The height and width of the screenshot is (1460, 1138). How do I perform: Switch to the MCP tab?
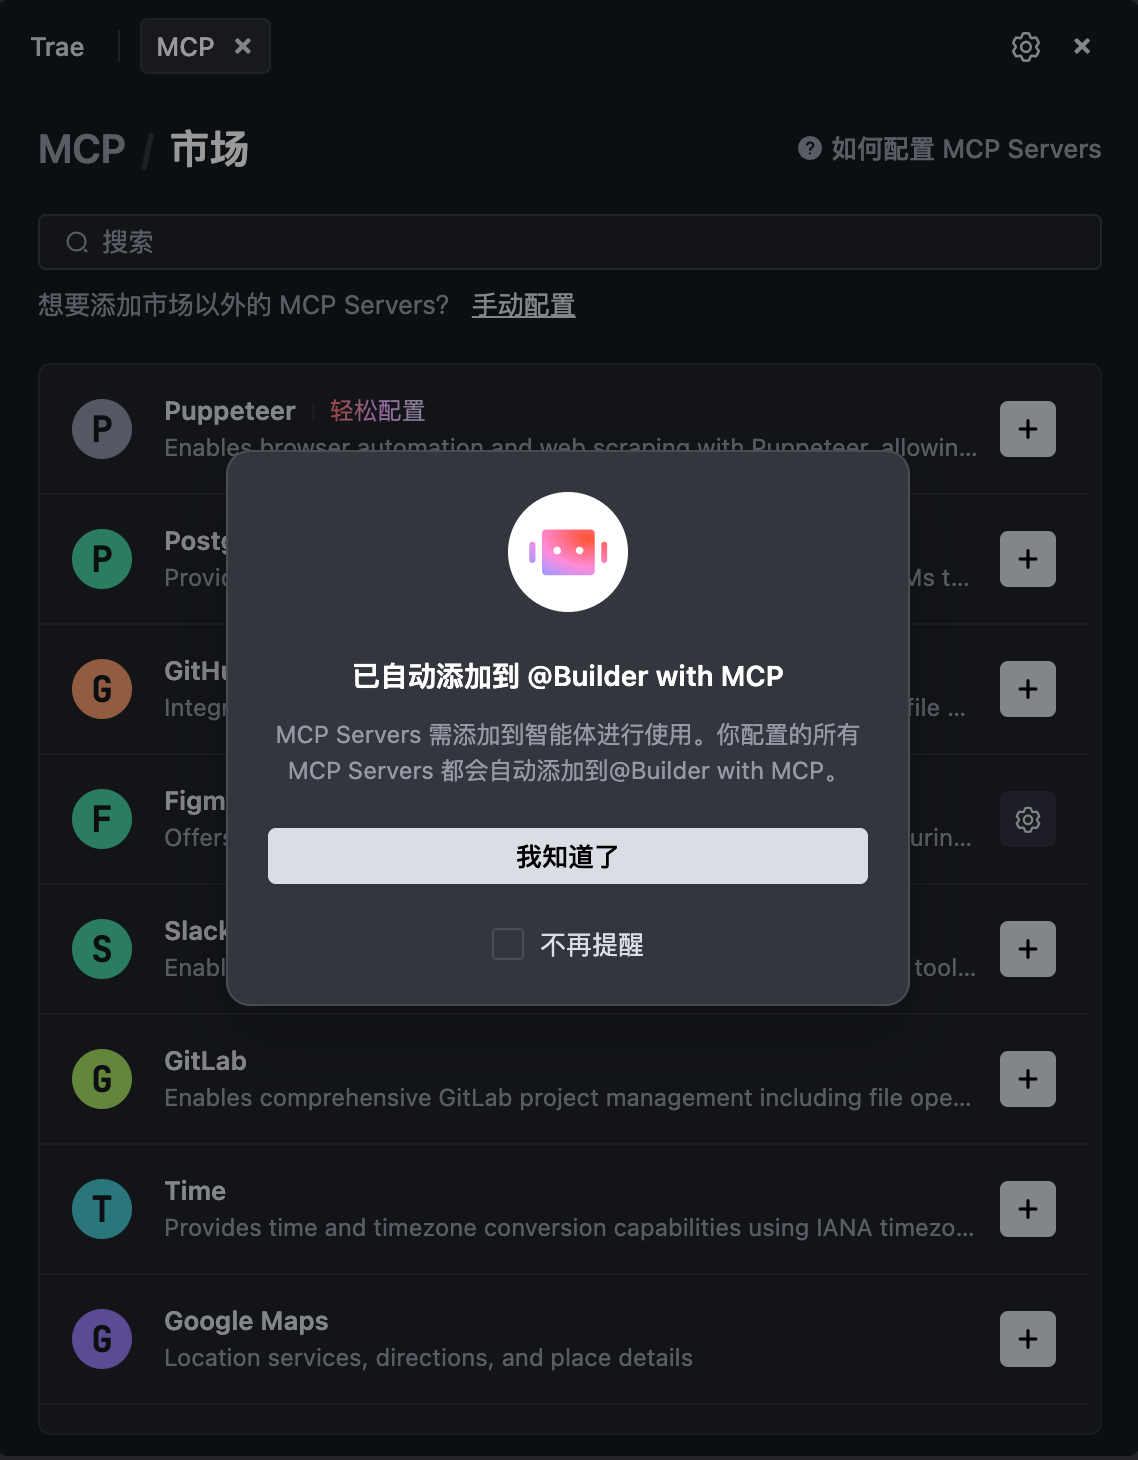(x=186, y=47)
